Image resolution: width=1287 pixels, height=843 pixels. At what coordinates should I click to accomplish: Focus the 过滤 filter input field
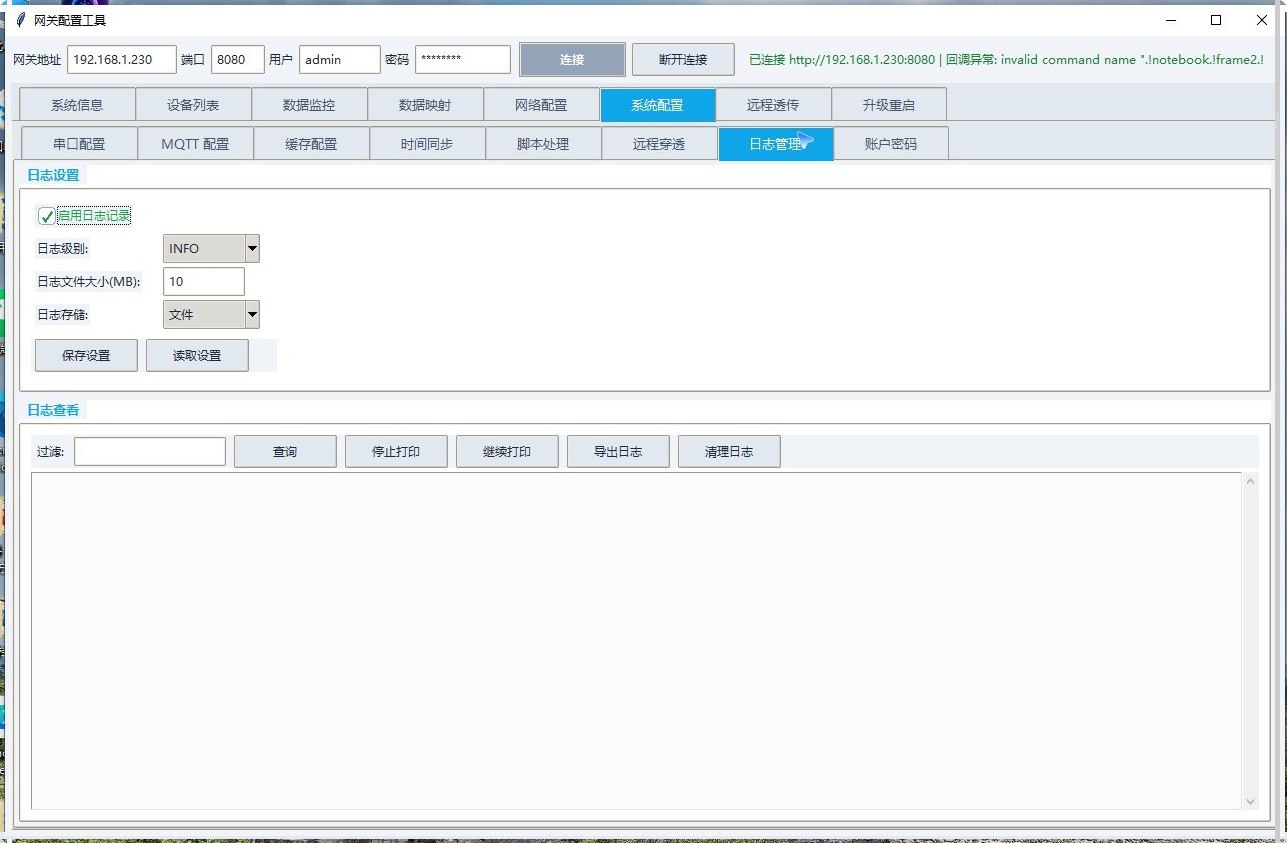[150, 451]
